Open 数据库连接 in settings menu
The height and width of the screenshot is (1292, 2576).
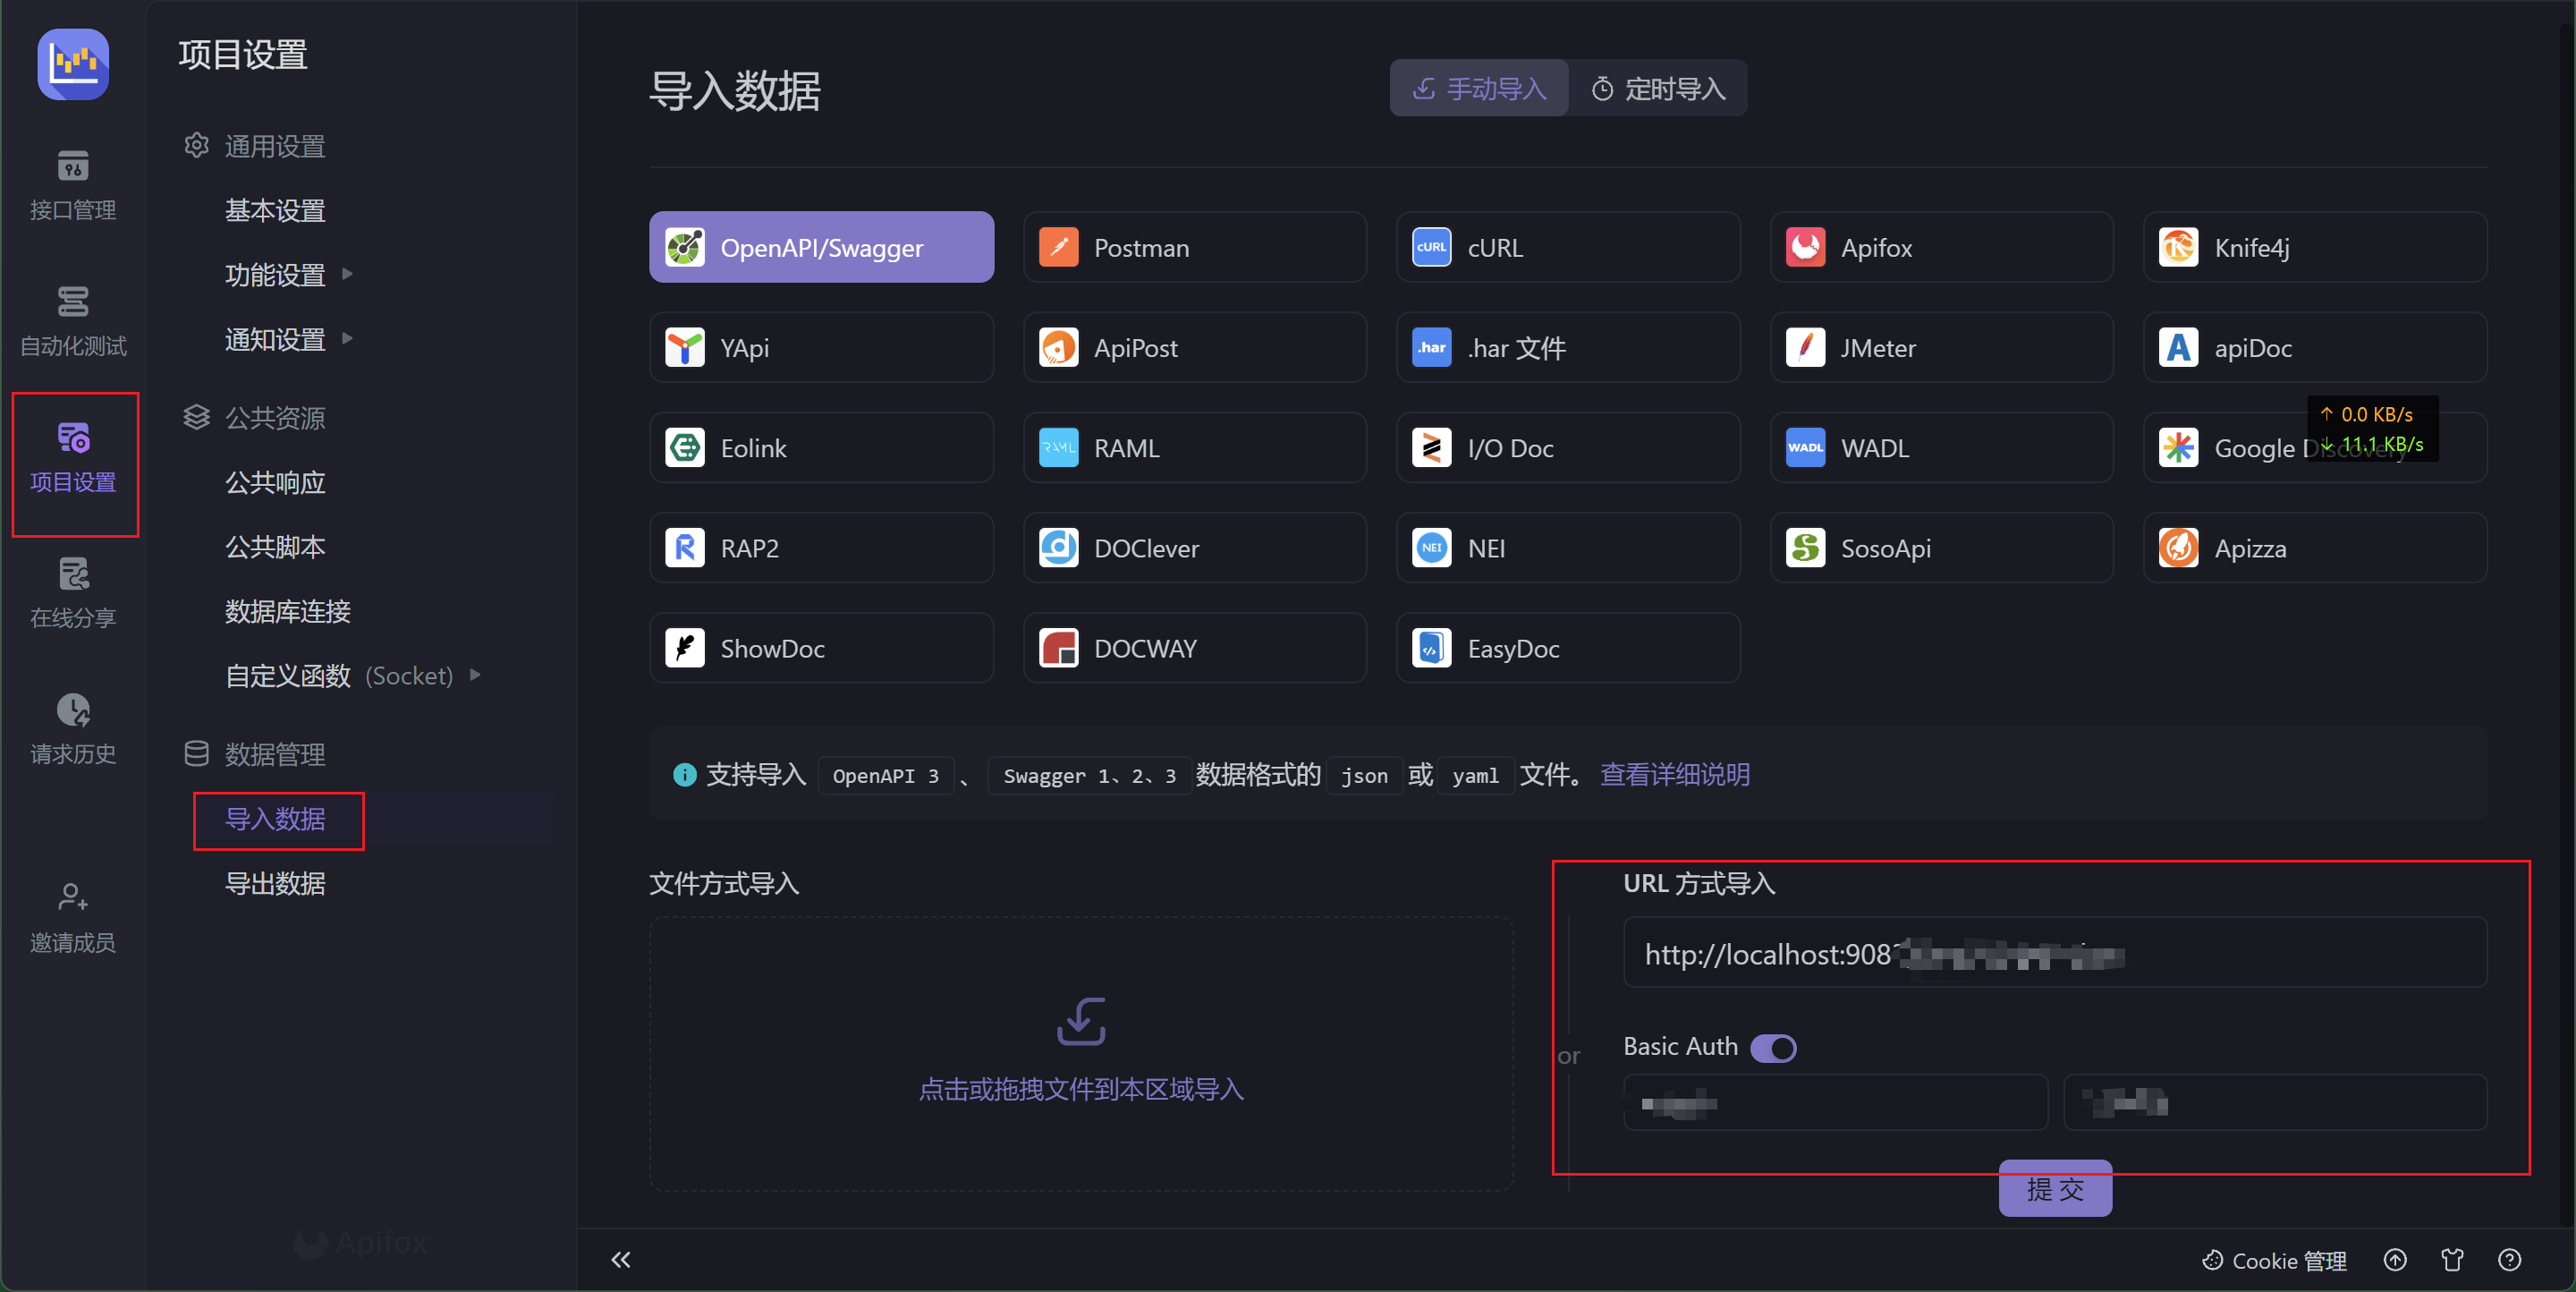click(x=287, y=610)
